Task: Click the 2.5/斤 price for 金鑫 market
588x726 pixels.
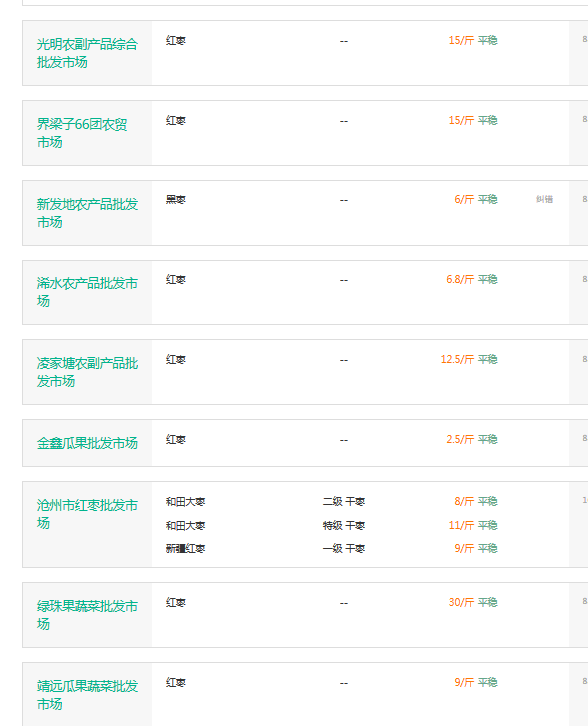Action: pos(460,439)
